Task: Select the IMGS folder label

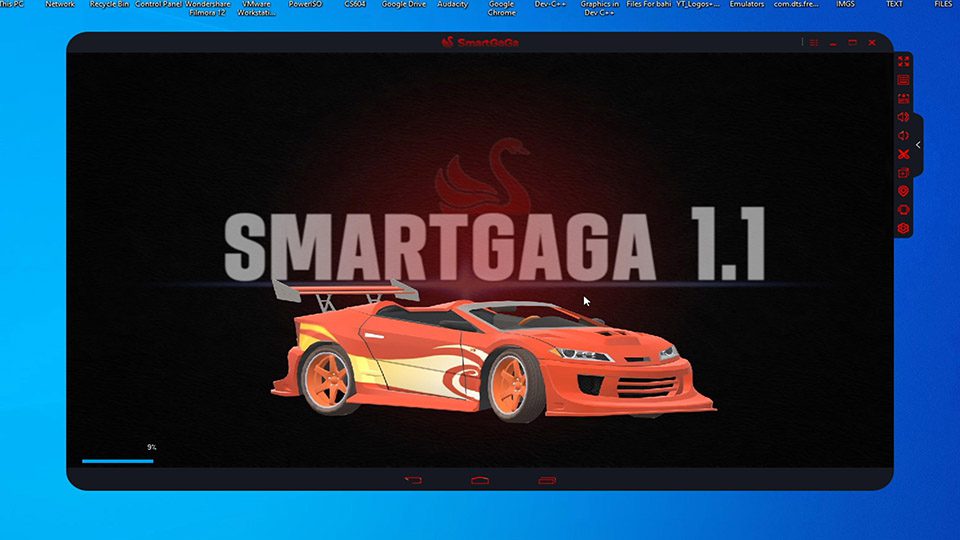Action: [x=845, y=4]
